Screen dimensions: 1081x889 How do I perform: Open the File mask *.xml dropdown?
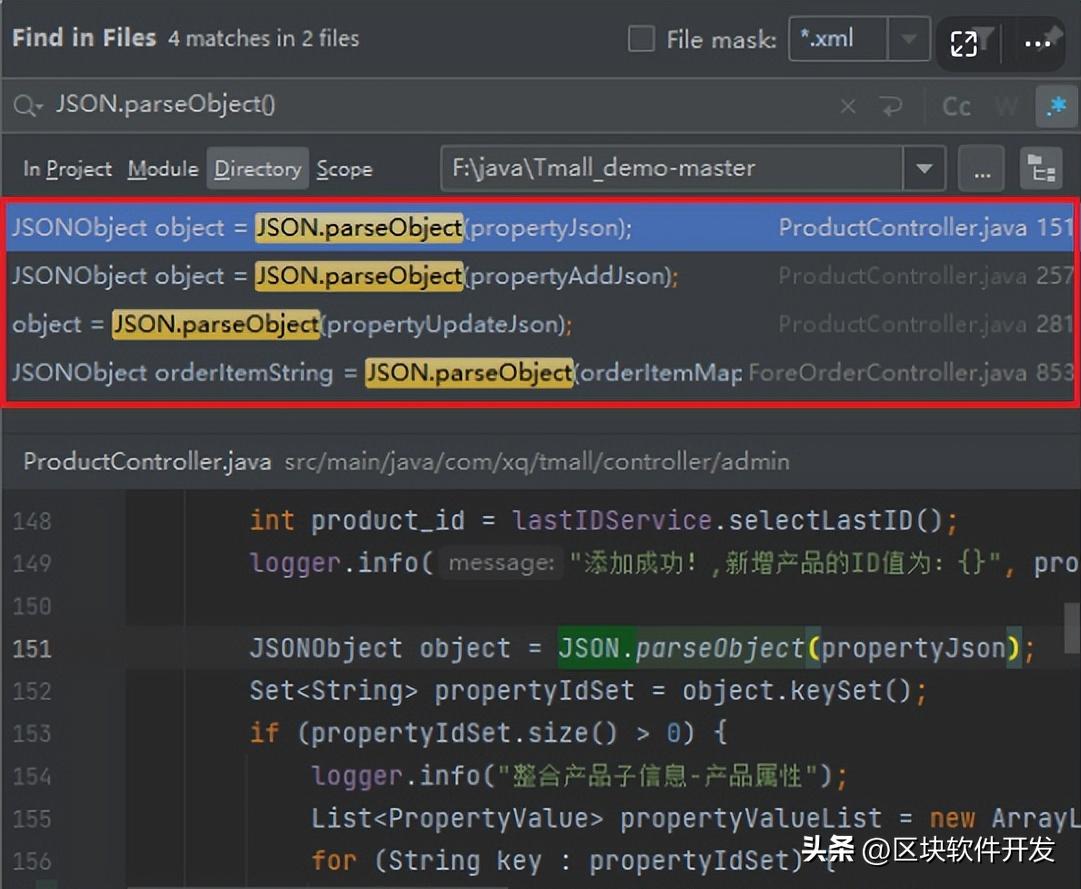(x=908, y=40)
